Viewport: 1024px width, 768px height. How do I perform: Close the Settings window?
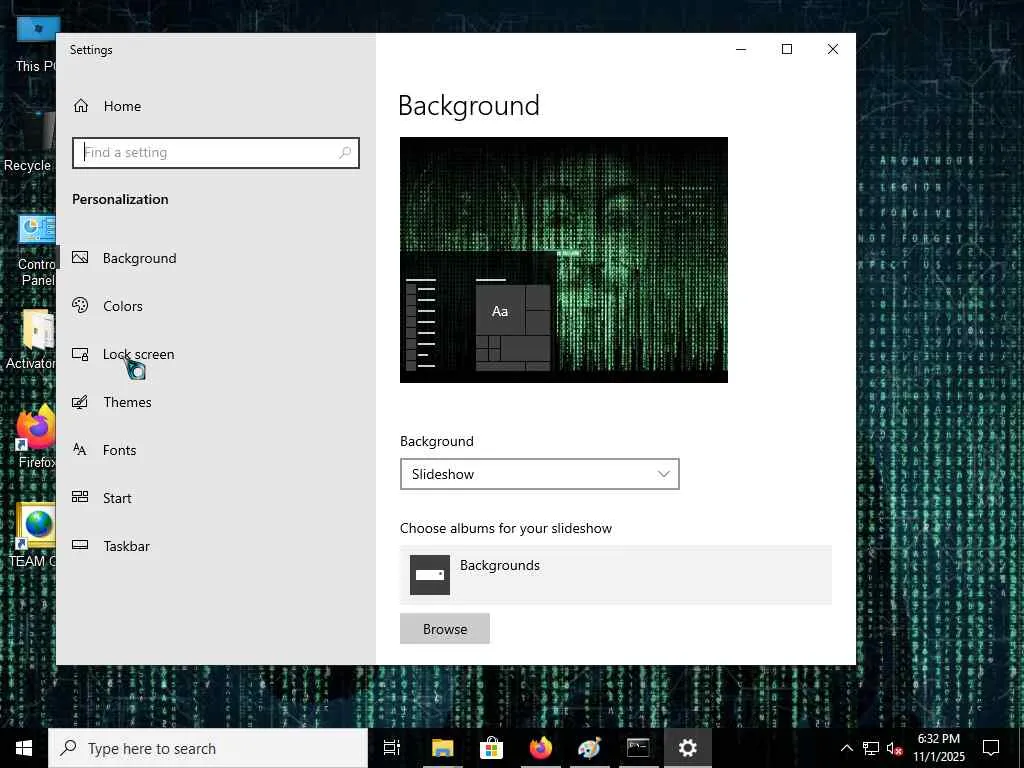(x=833, y=49)
